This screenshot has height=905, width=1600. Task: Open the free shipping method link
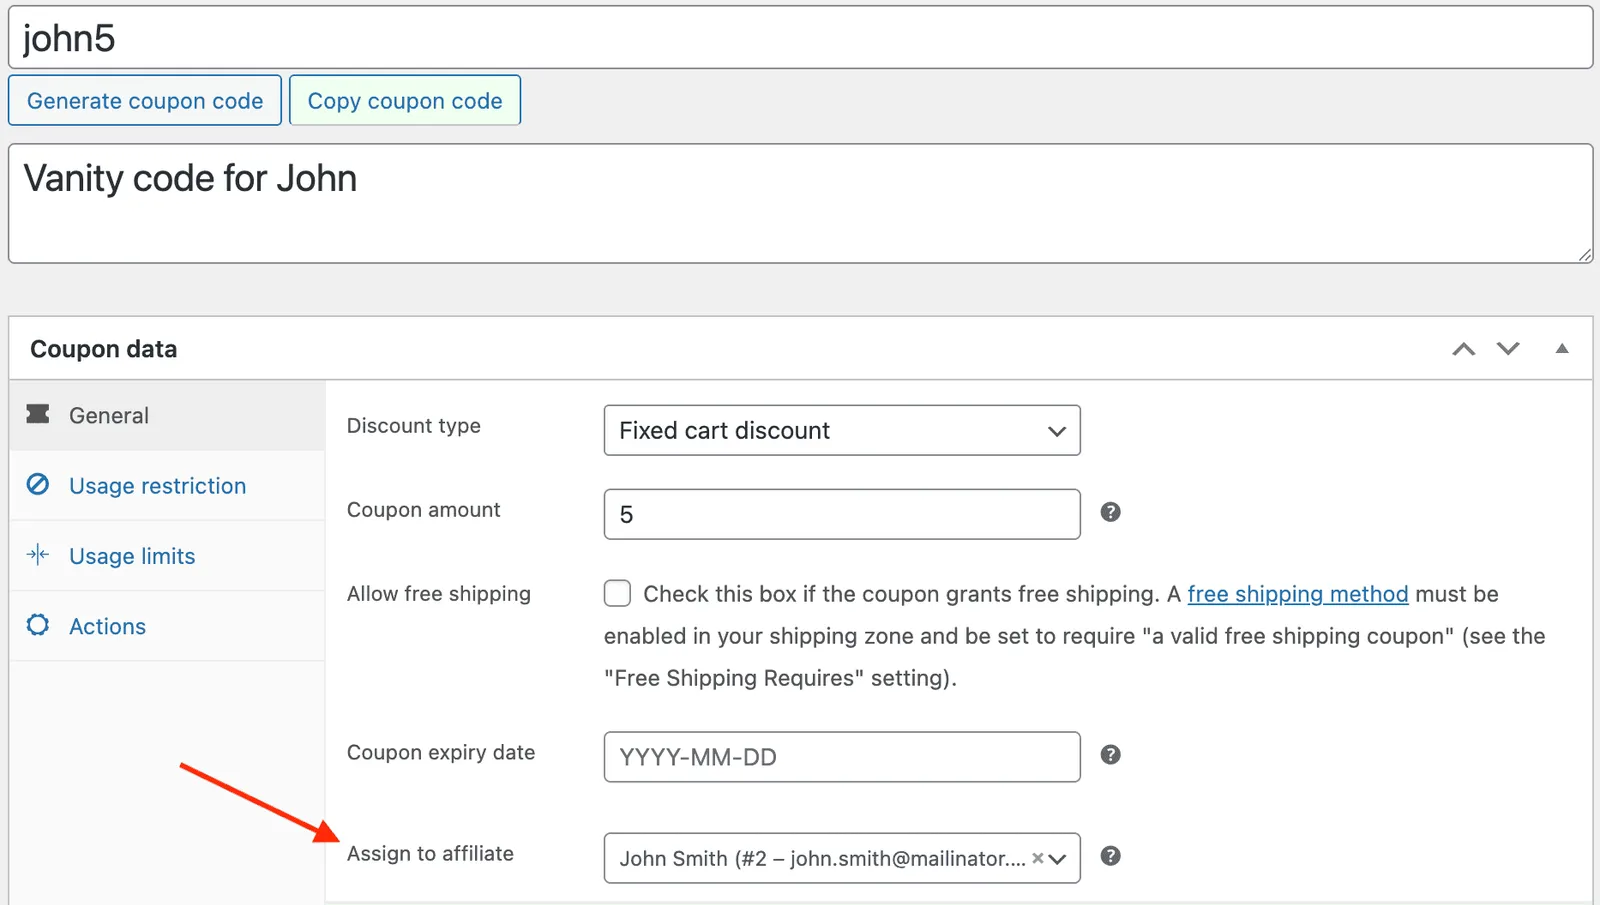pos(1298,594)
